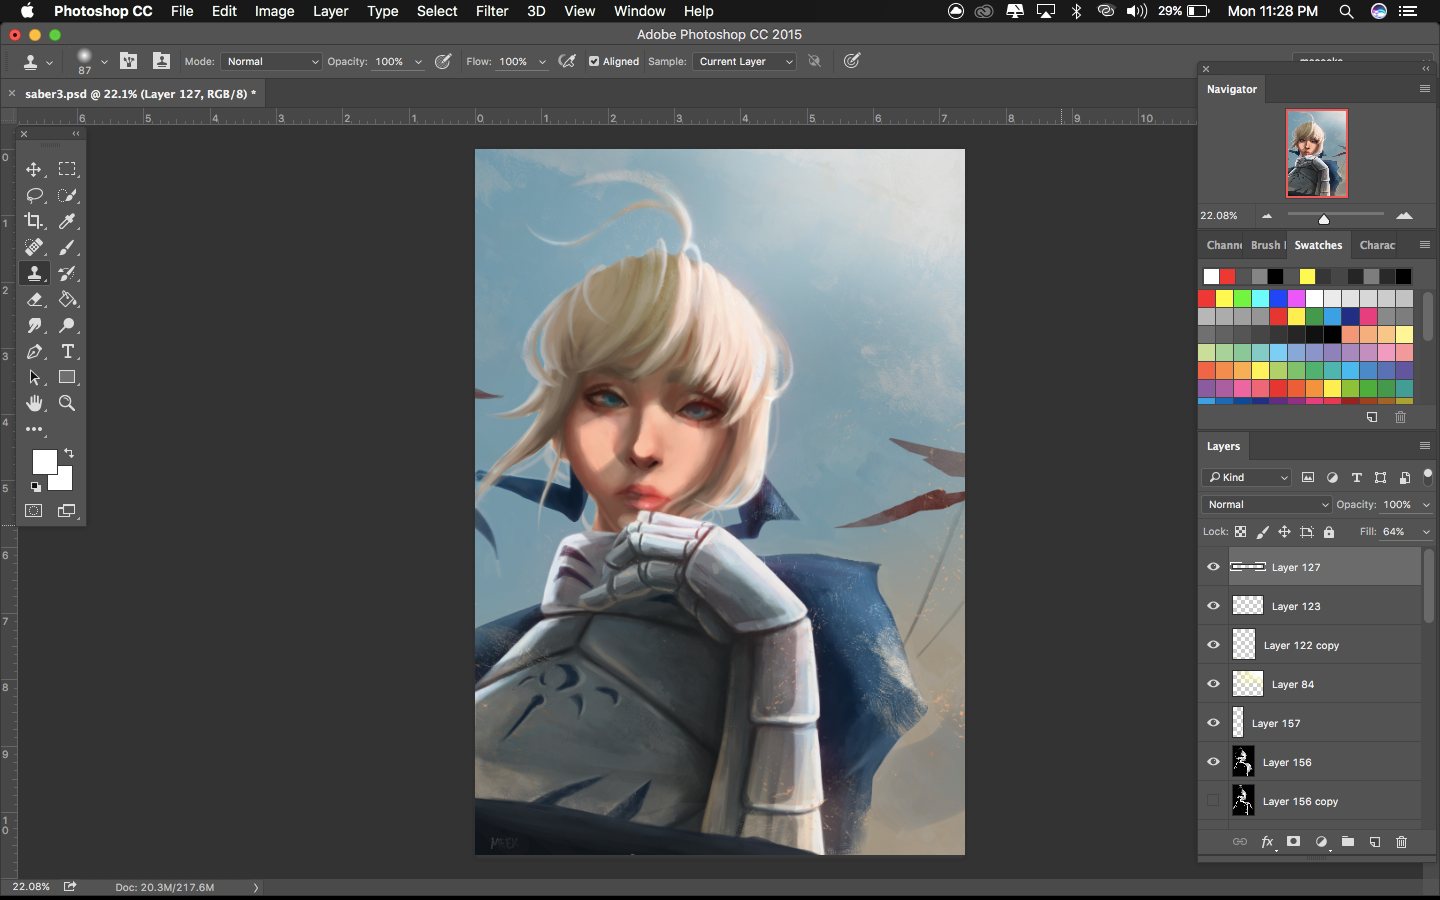Image resolution: width=1440 pixels, height=900 pixels.
Task: Show Layer 156 copy via visibility box
Action: pyautogui.click(x=1213, y=801)
